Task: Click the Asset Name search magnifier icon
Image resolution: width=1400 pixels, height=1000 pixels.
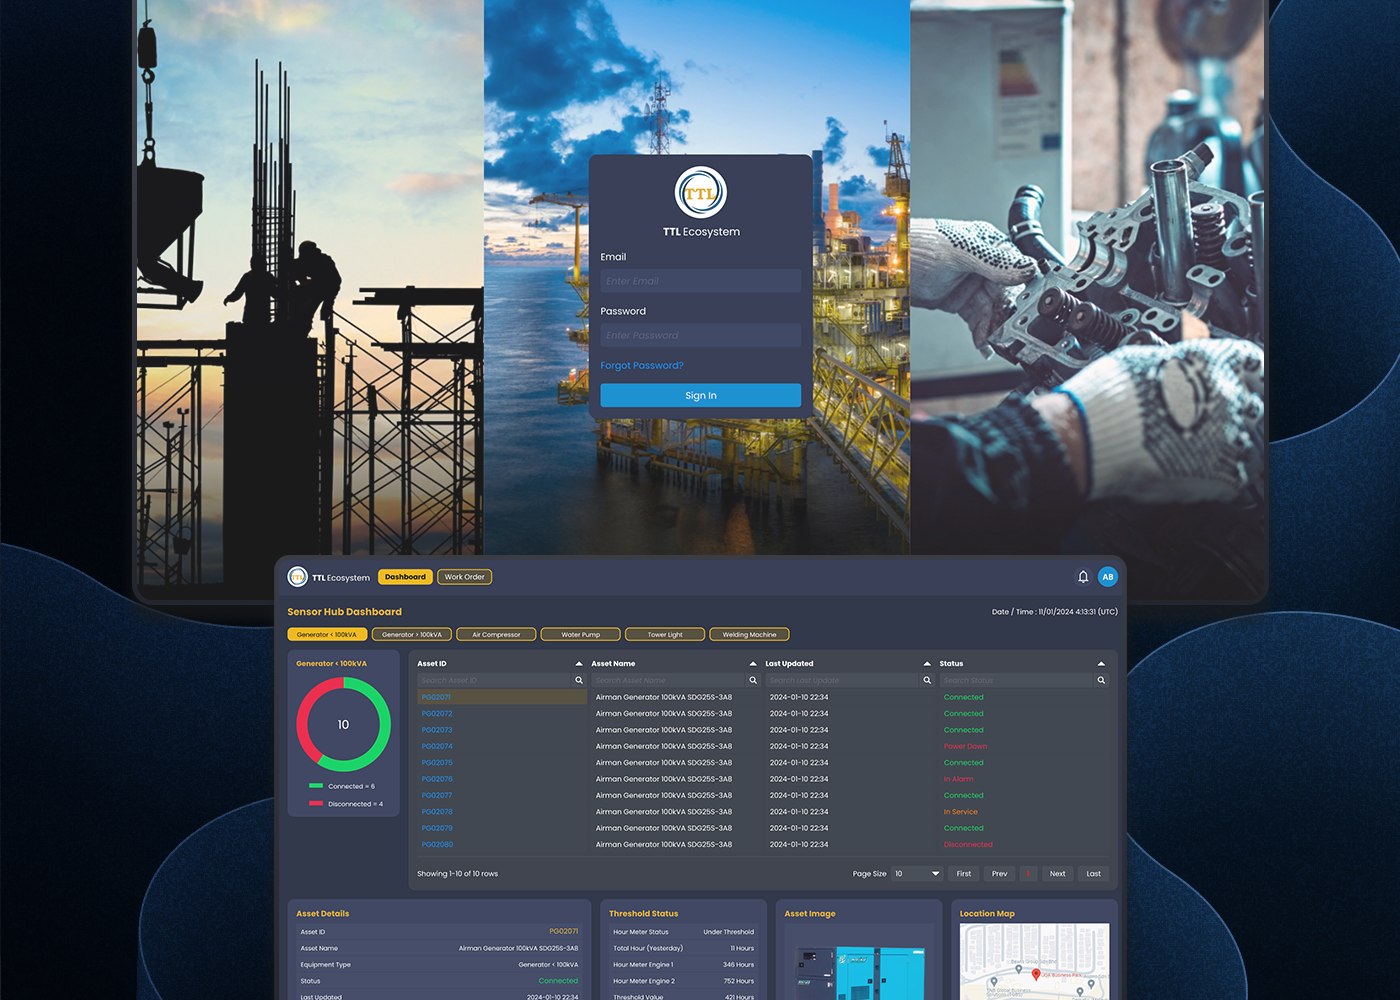Action: click(x=753, y=680)
